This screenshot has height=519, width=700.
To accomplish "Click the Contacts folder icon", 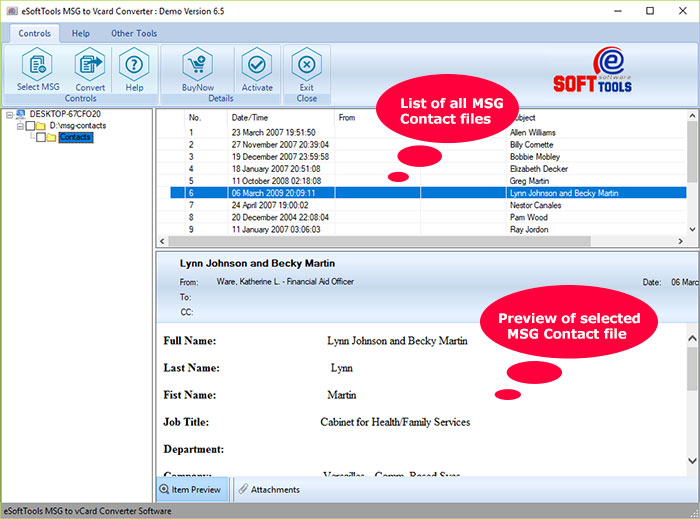I will point(51,137).
